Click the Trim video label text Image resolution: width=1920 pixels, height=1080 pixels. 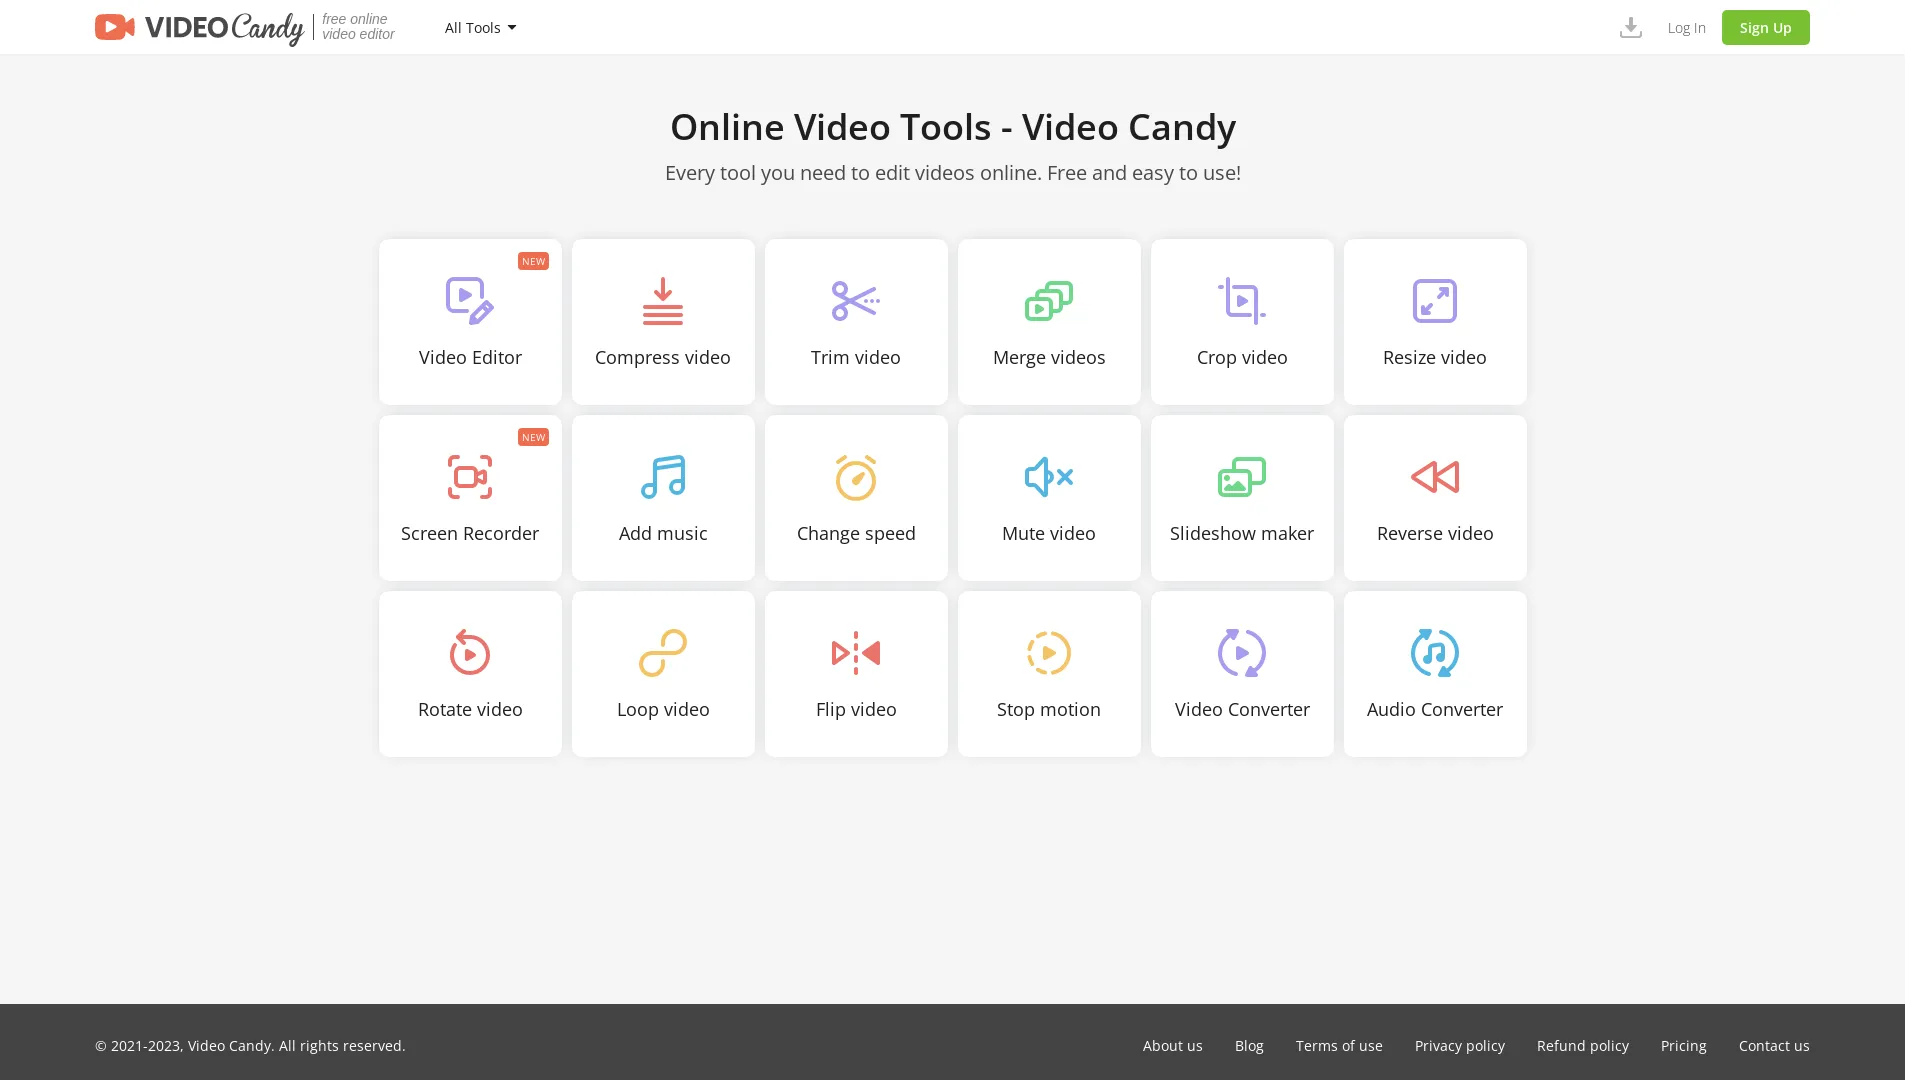coord(856,357)
